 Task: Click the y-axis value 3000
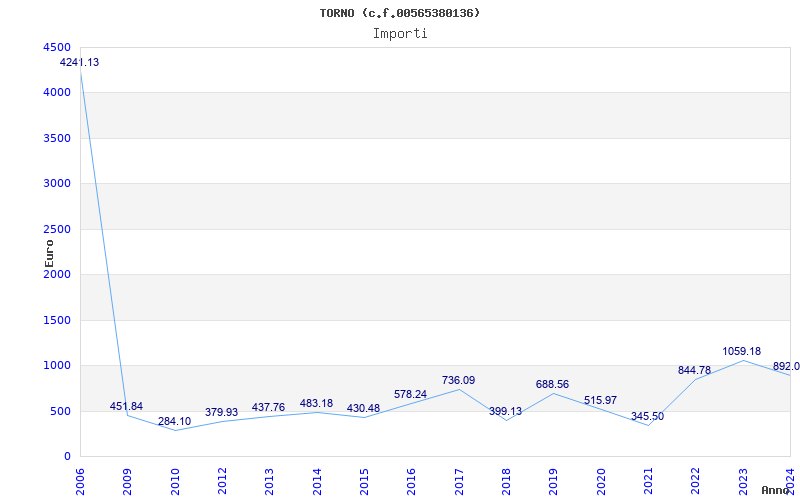click(57, 184)
